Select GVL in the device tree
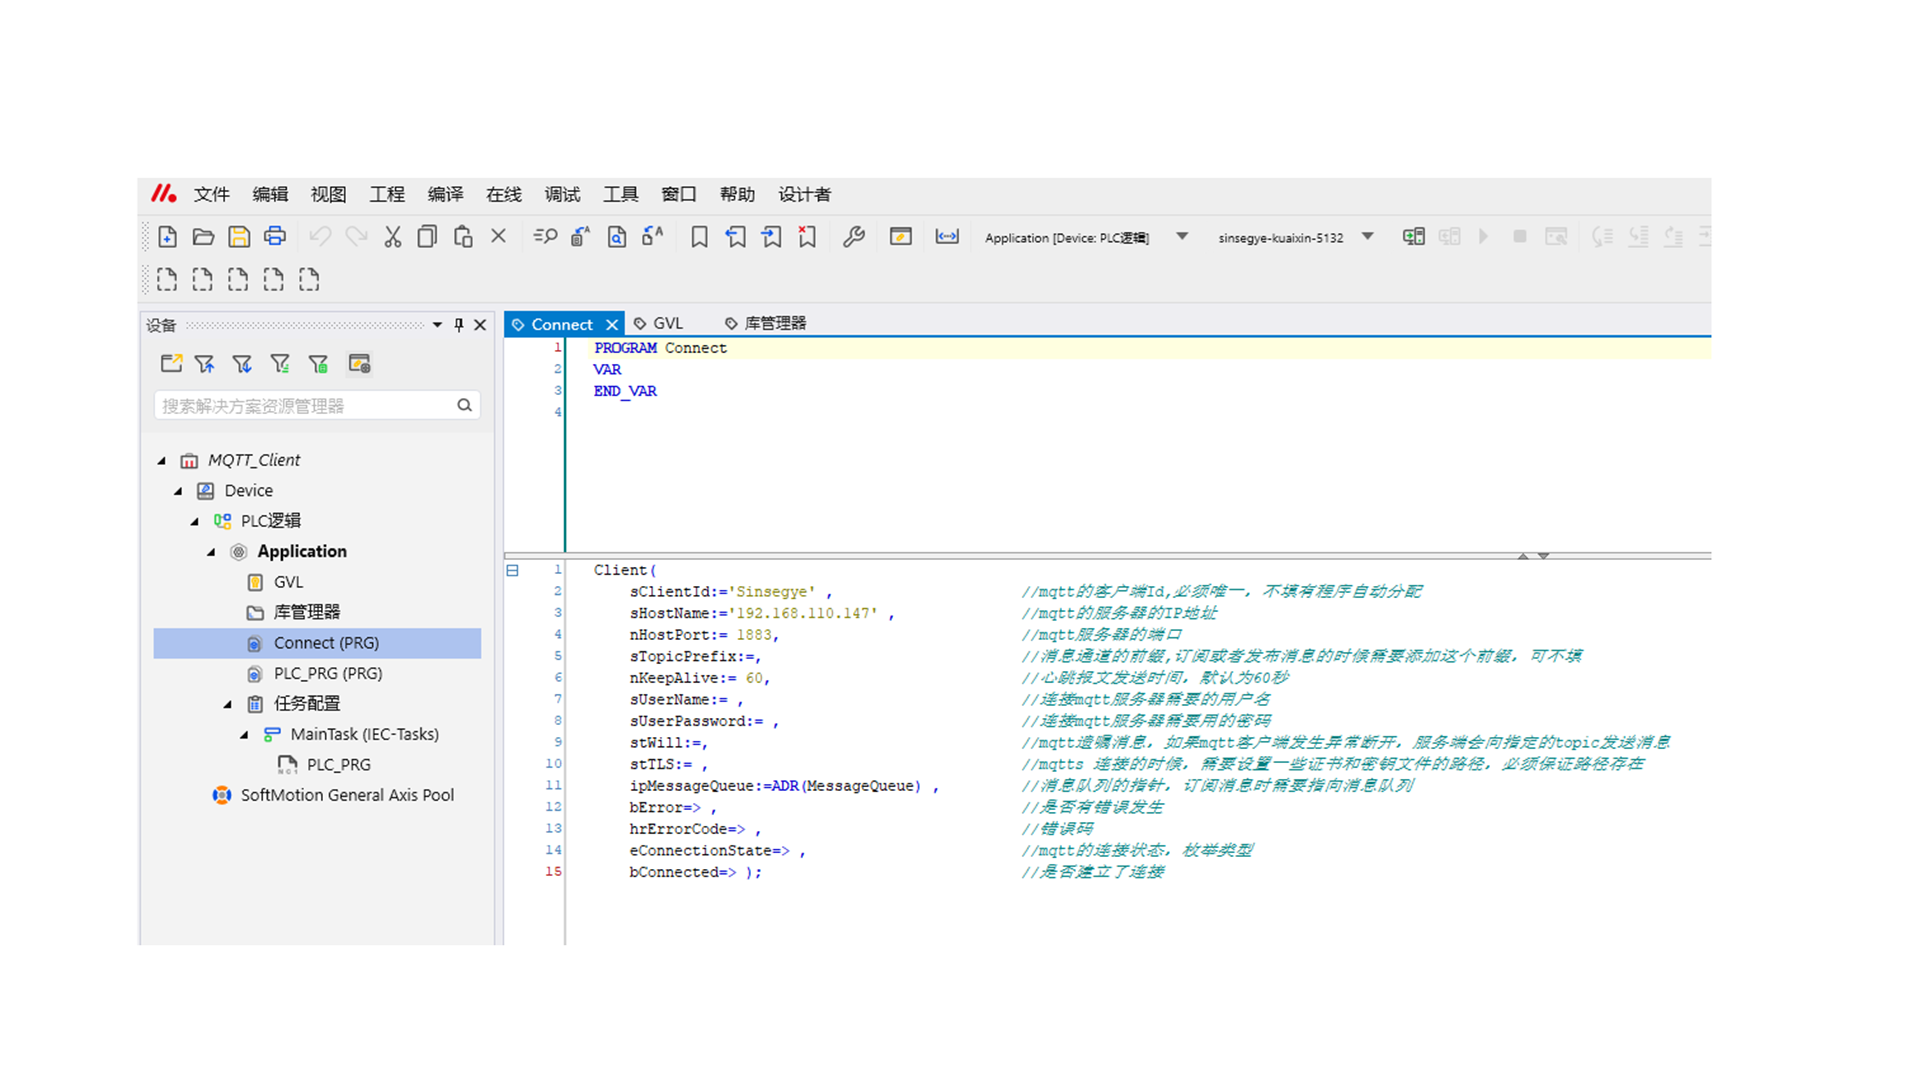The image size is (1920, 1080). click(x=289, y=582)
